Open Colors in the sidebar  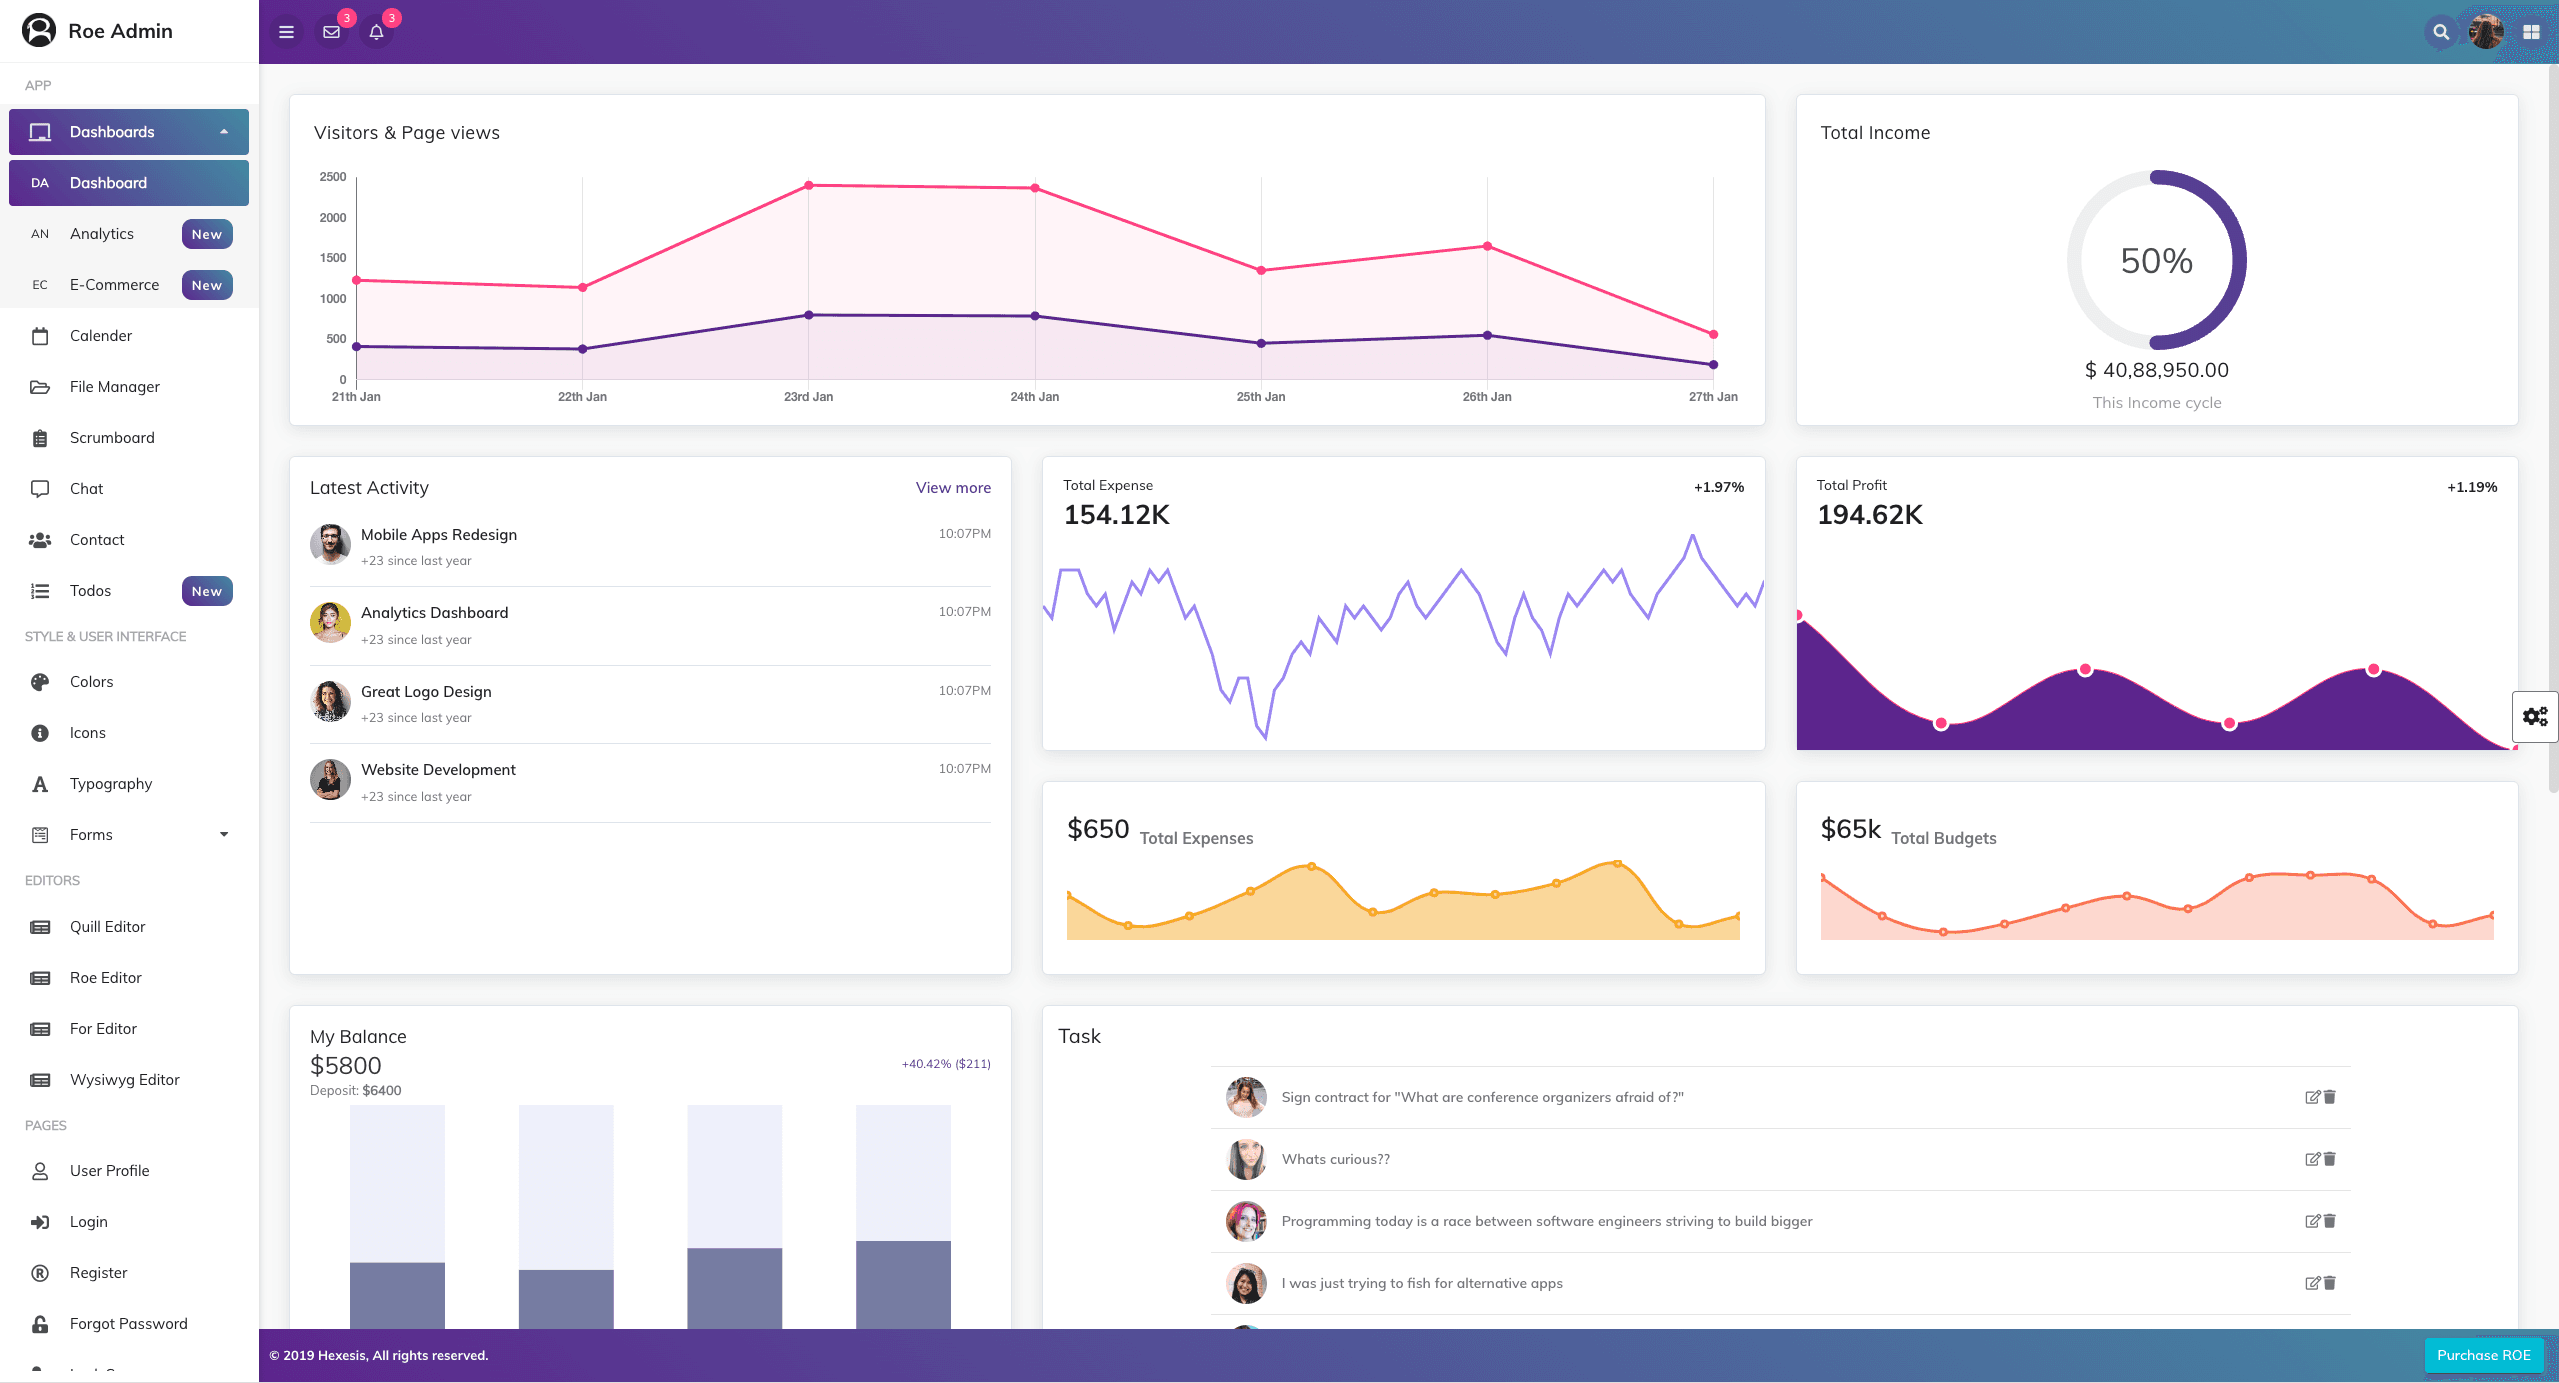pyautogui.click(x=91, y=682)
